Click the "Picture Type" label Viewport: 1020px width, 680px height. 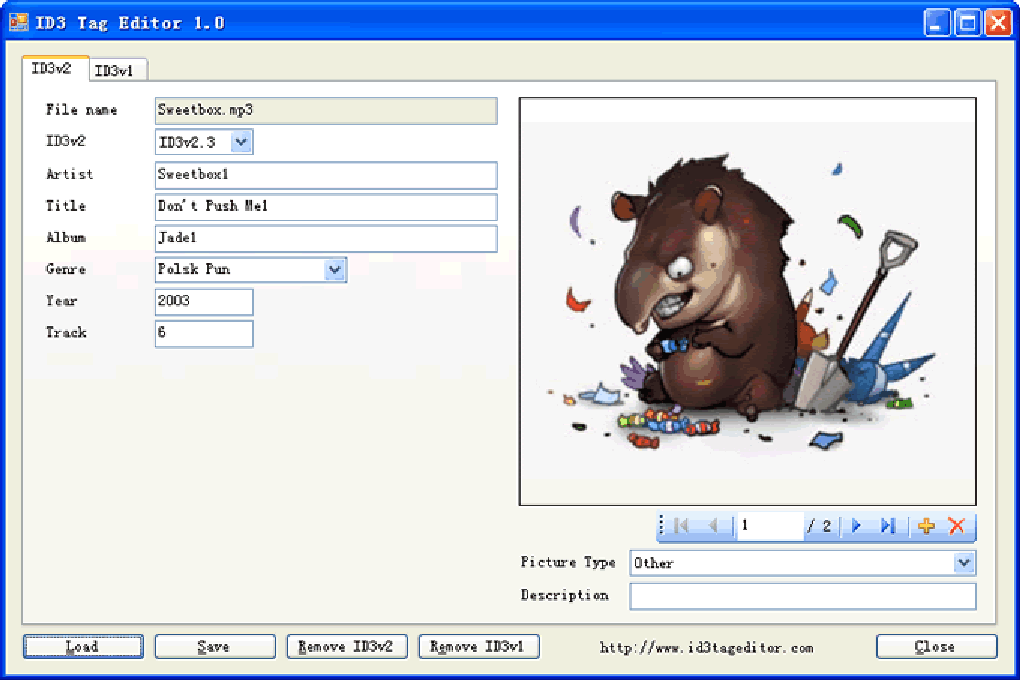point(567,563)
